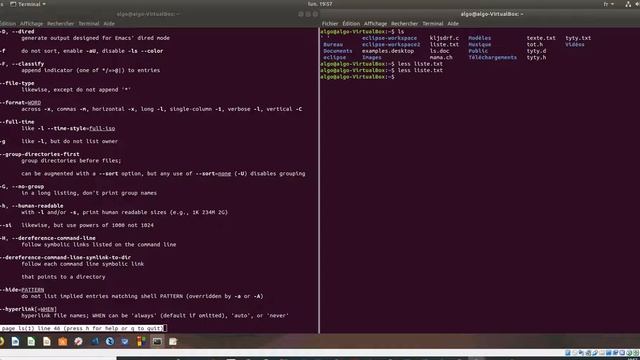Viewport: 640px width, 360px height.
Task: Click the '-H, --dereference-command-line' option heading
Action: [x=48, y=238]
